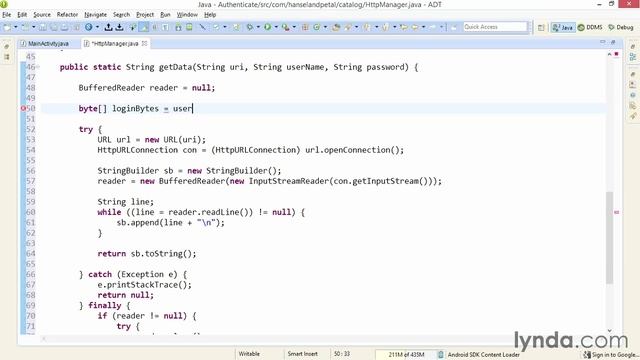Open the Outline view icon in right sidebar

coord(633,57)
